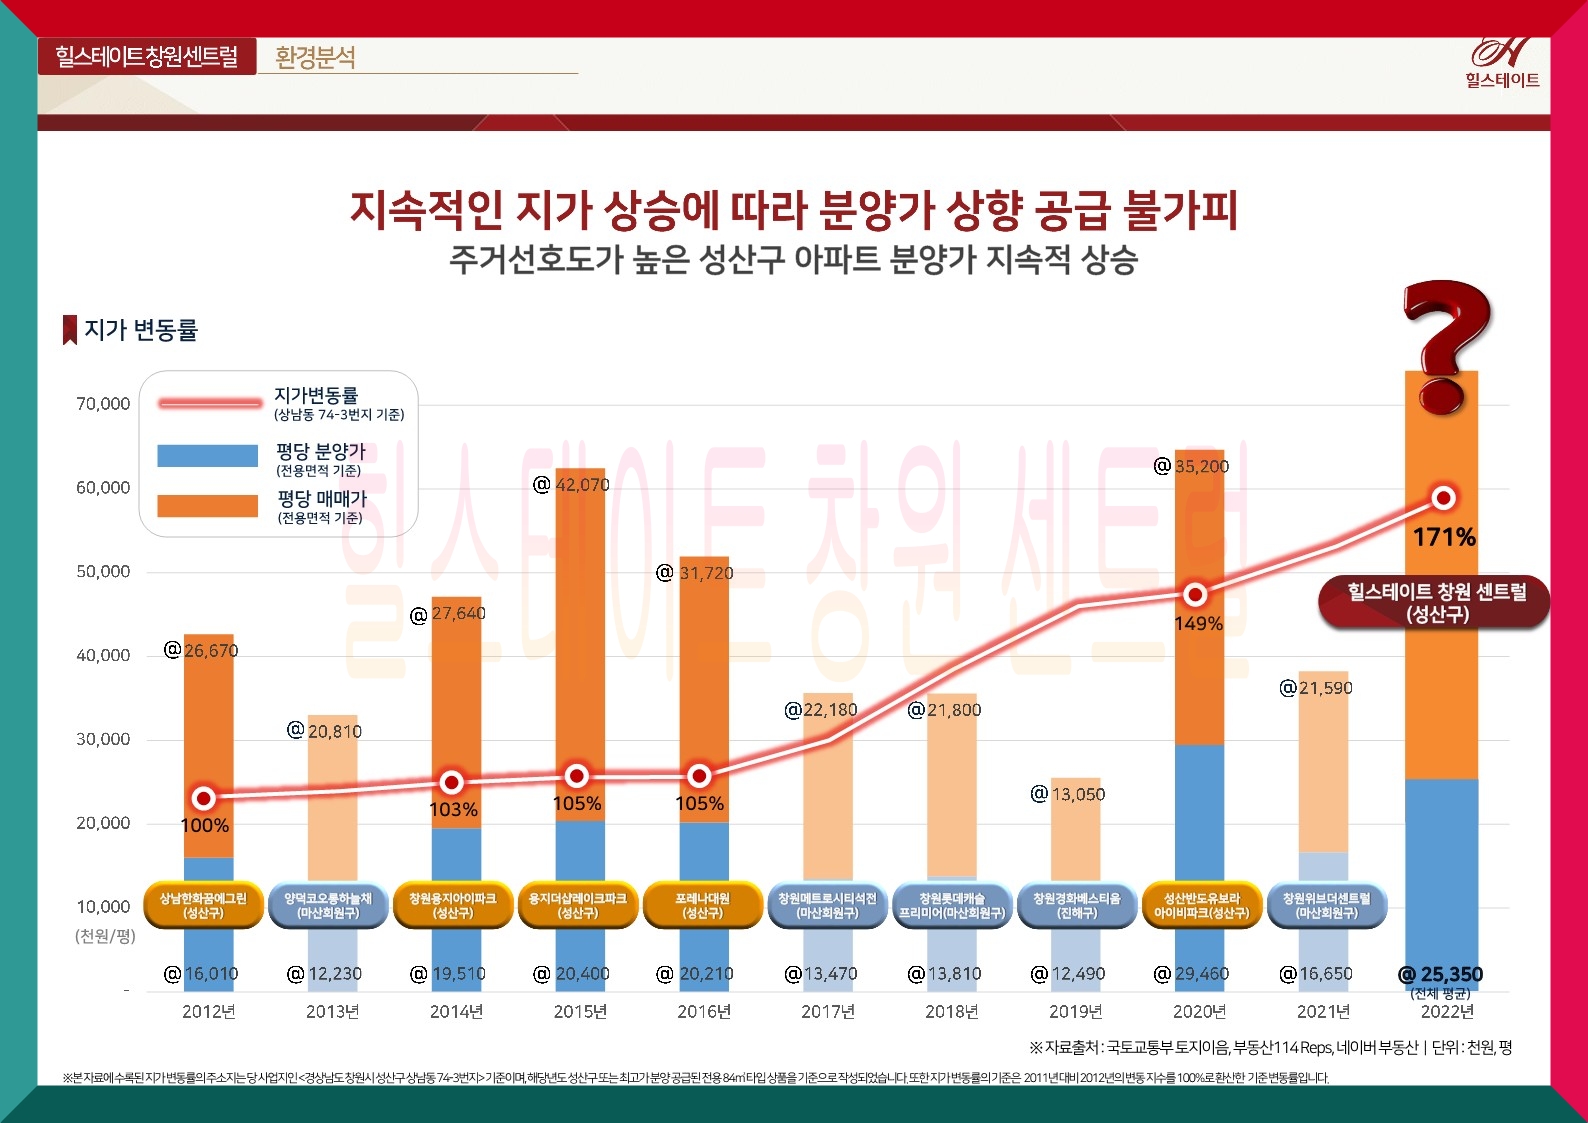Click the 2017년 x-axis label

[828, 1012]
